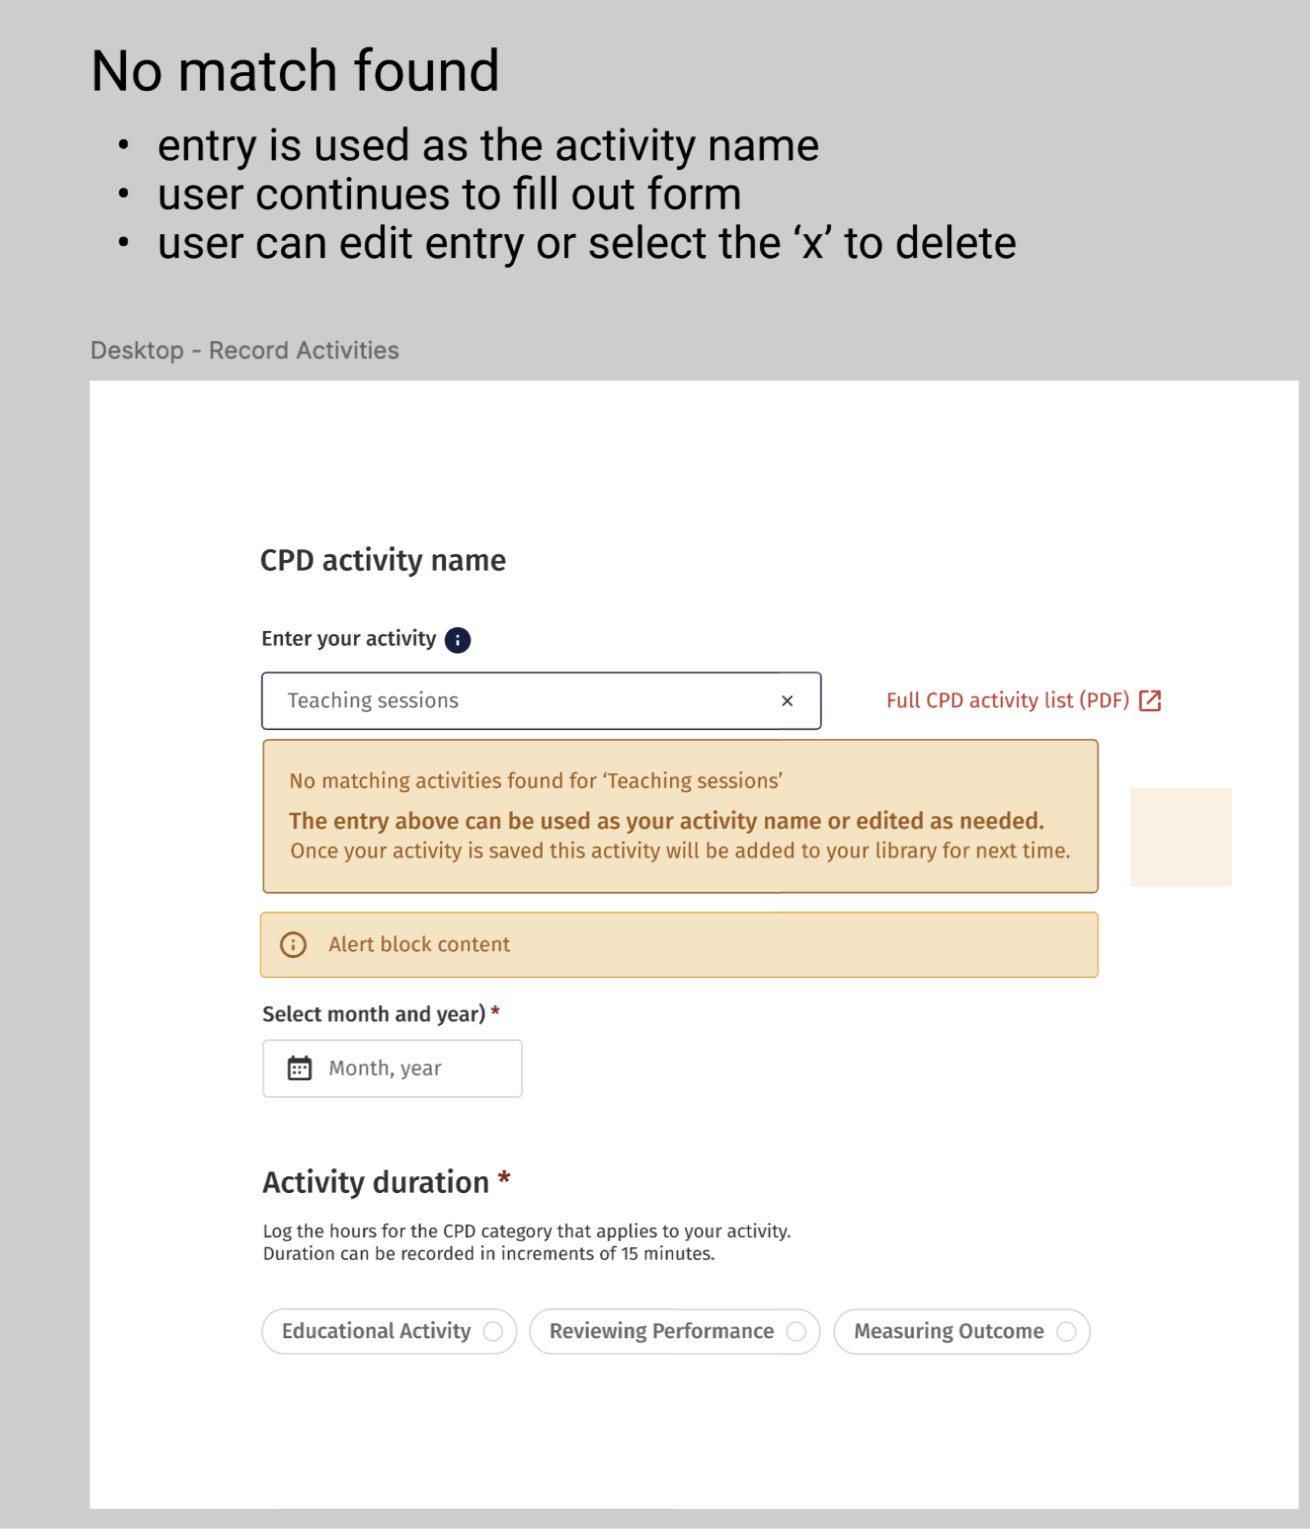Click the pale cream color swatch square
The height and width of the screenshot is (1530, 1310).
[1180, 837]
